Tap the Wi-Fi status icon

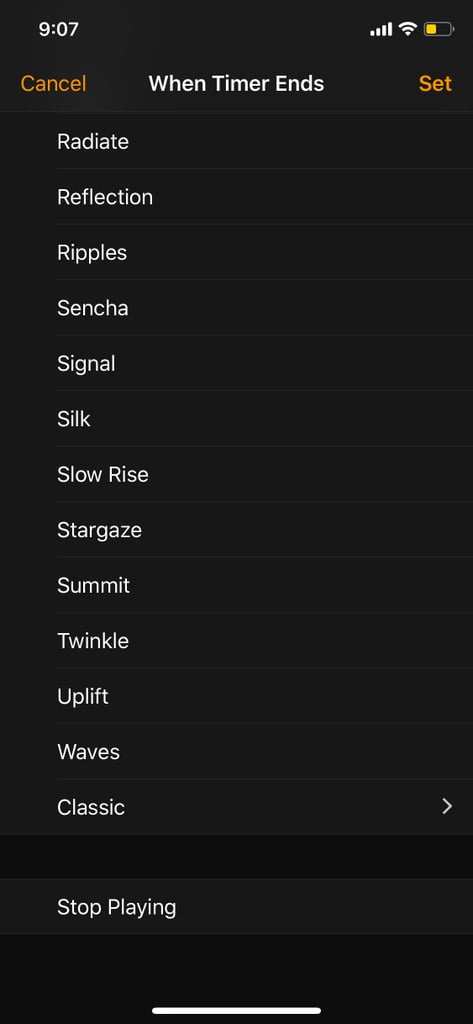click(x=408, y=29)
